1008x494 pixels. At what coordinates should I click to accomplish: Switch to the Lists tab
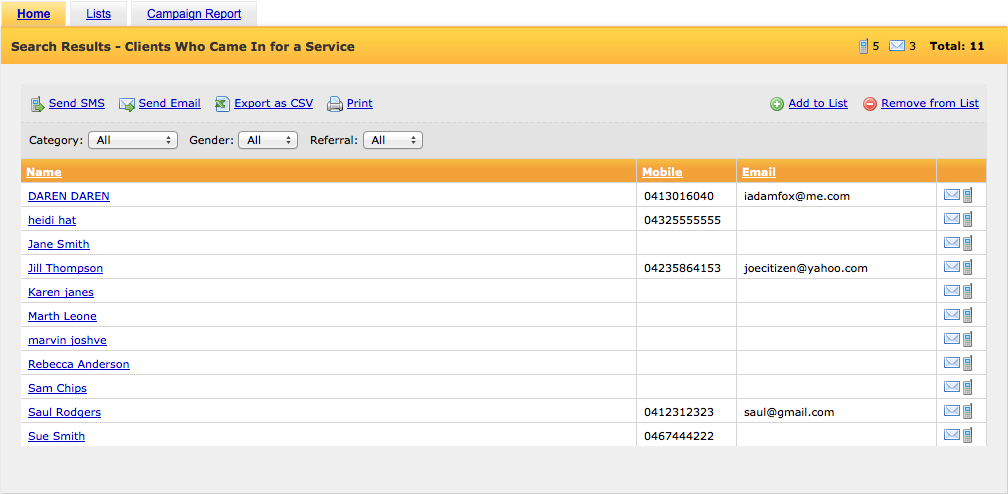coord(98,14)
